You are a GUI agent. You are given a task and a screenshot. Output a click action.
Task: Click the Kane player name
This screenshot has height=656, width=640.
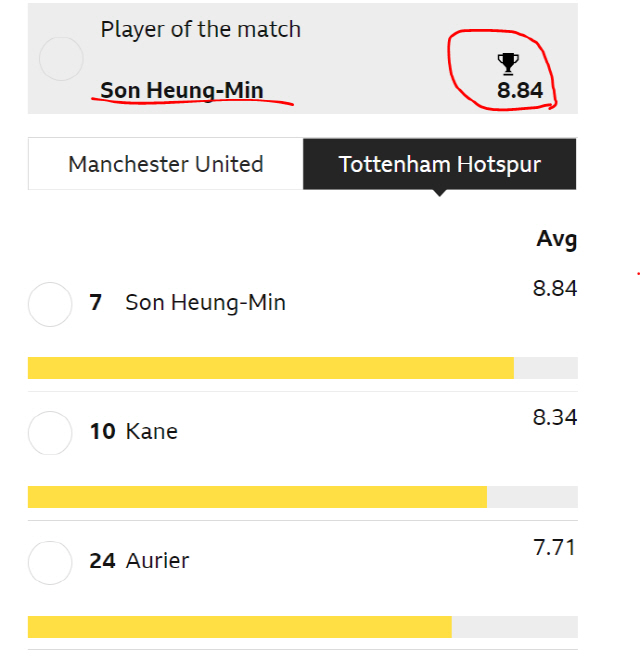point(151,431)
